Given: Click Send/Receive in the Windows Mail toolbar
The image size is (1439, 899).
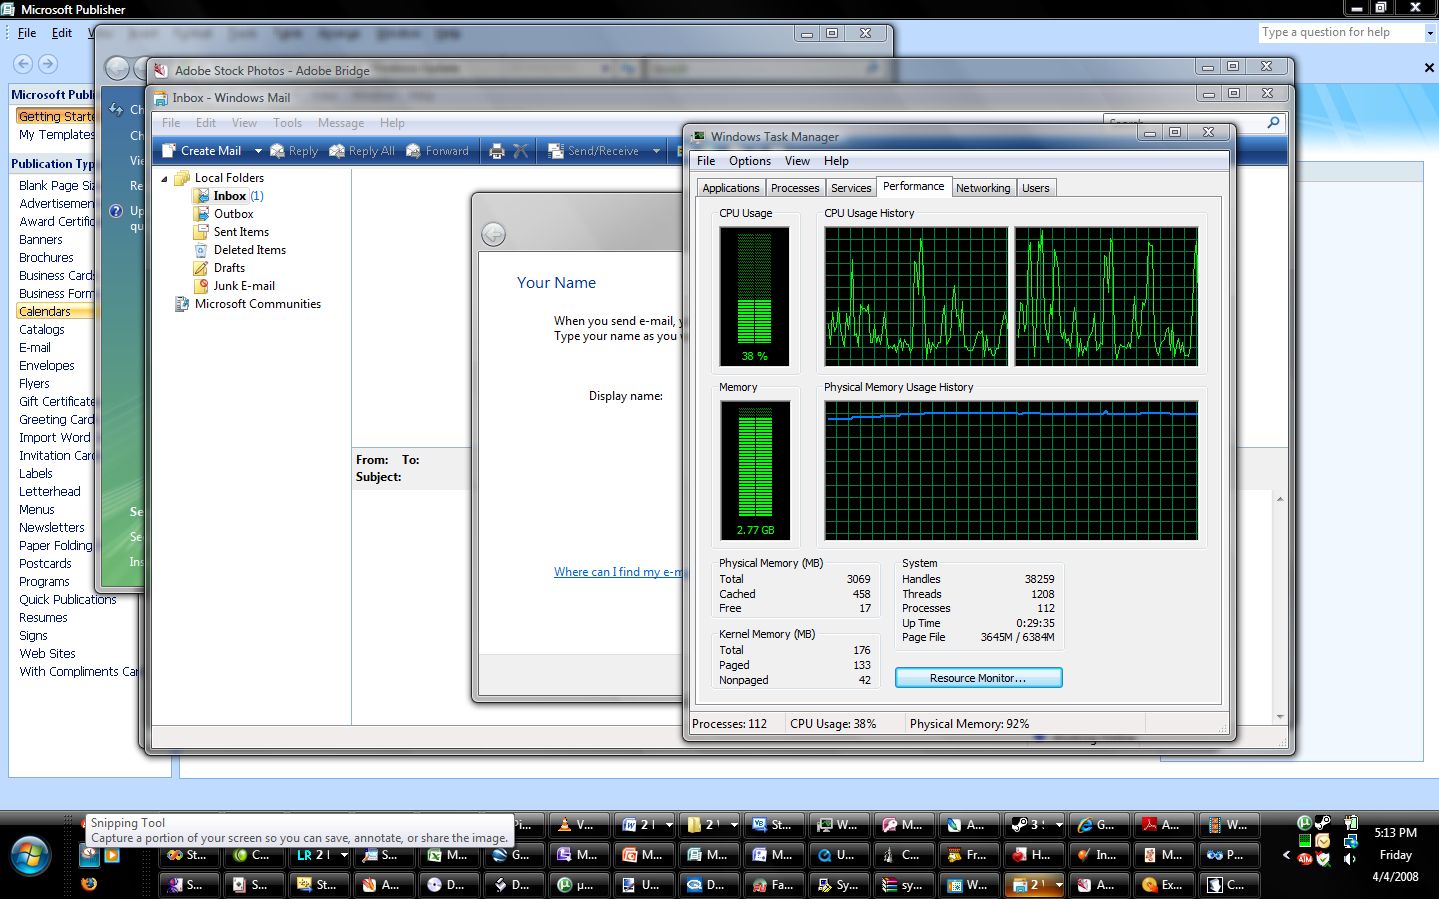Looking at the screenshot, I should click(594, 151).
